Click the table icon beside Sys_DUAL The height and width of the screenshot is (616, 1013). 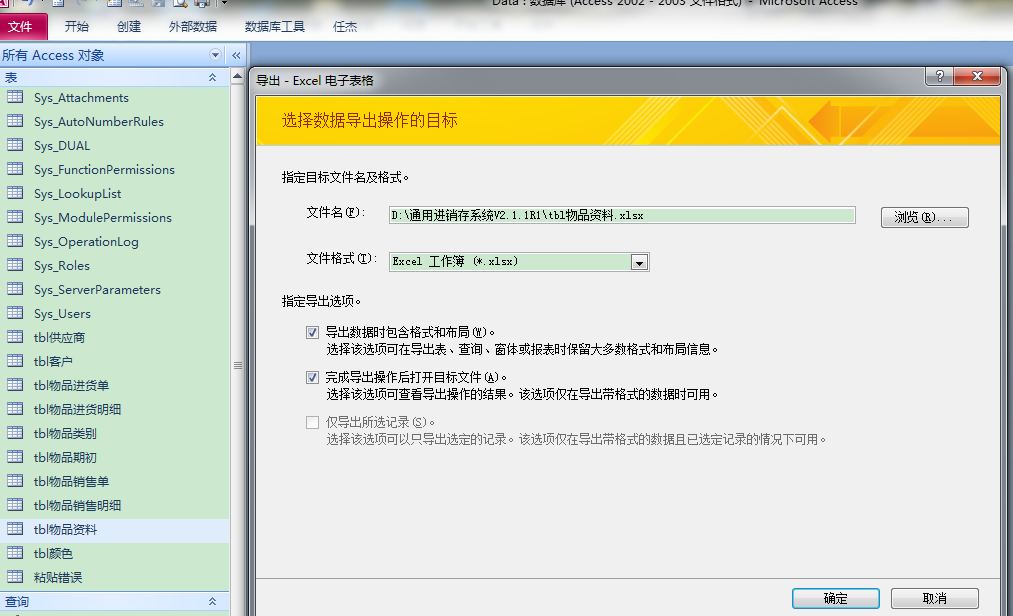pos(15,145)
